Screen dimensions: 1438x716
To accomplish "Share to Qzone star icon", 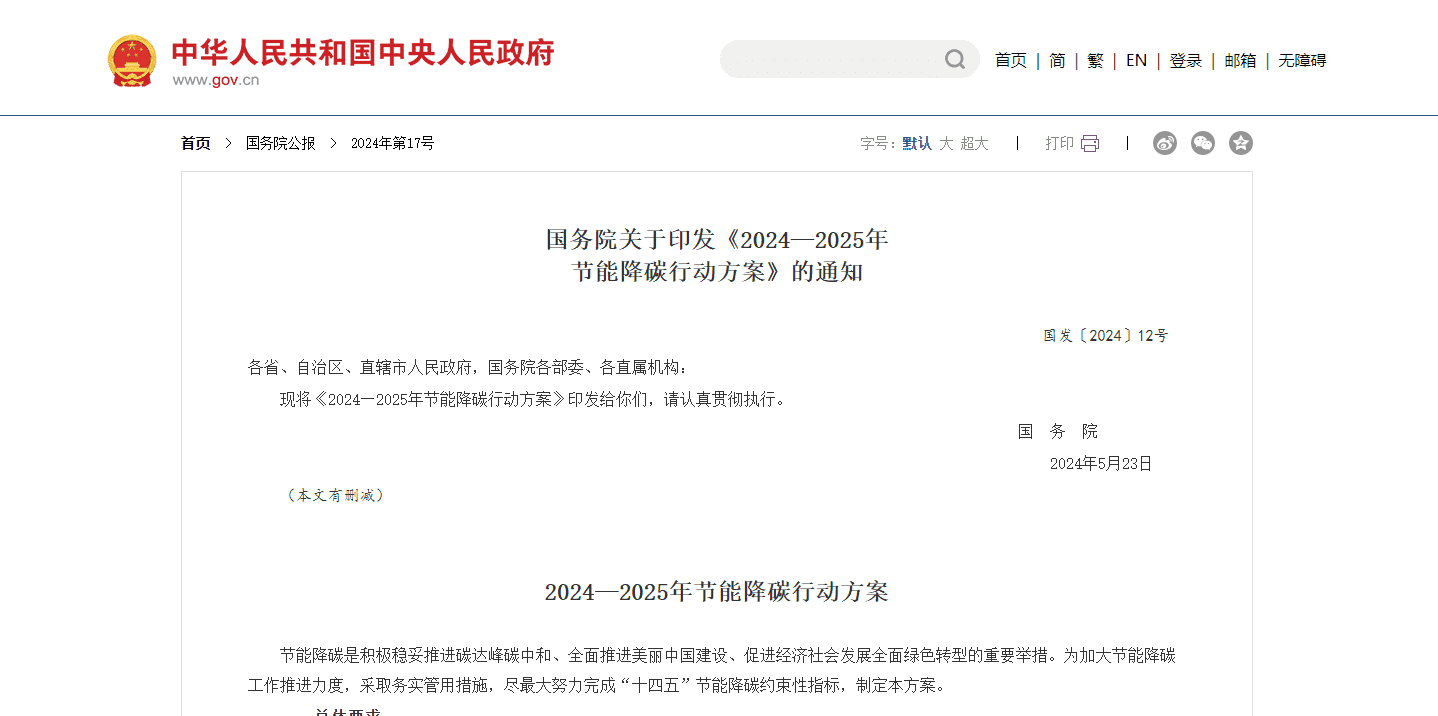I will click(x=1241, y=144).
